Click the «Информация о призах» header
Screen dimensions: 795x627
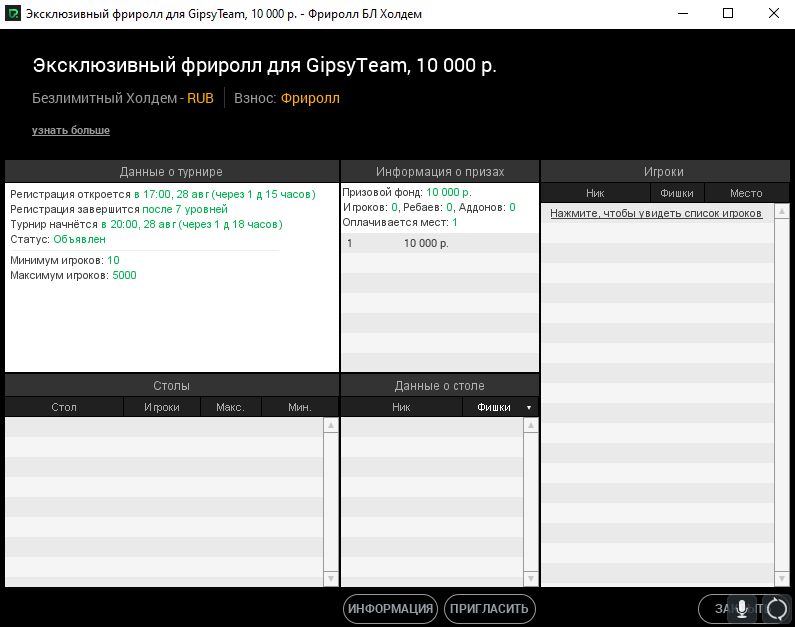pos(440,172)
